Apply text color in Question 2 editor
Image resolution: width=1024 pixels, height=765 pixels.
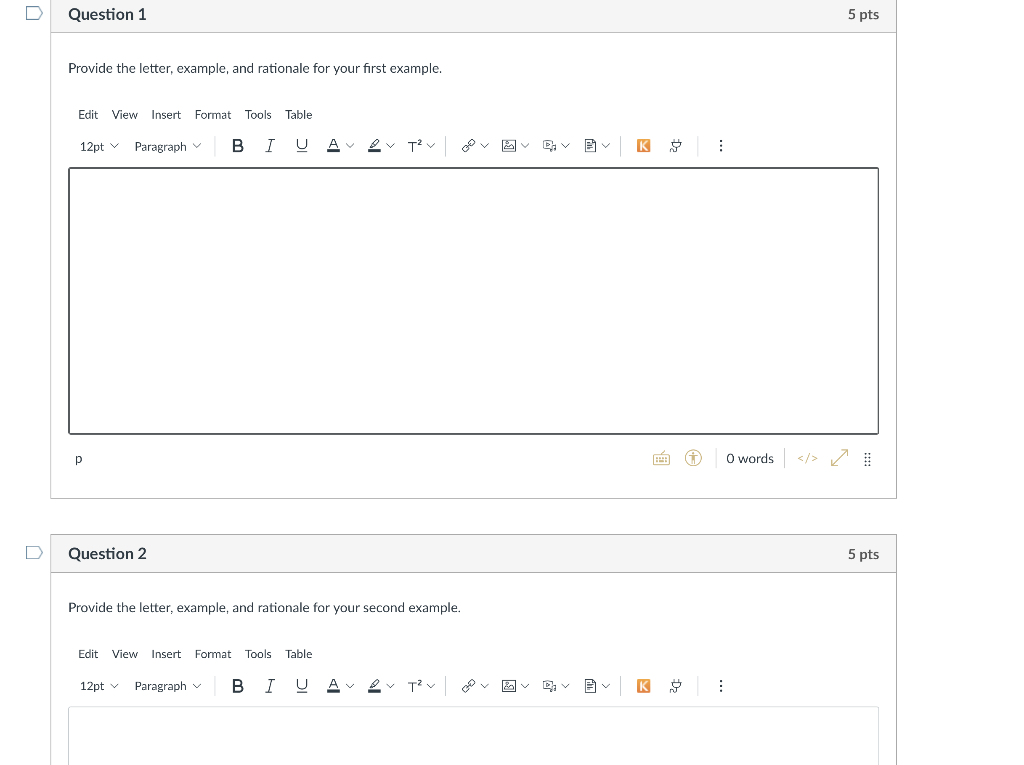click(x=333, y=685)
